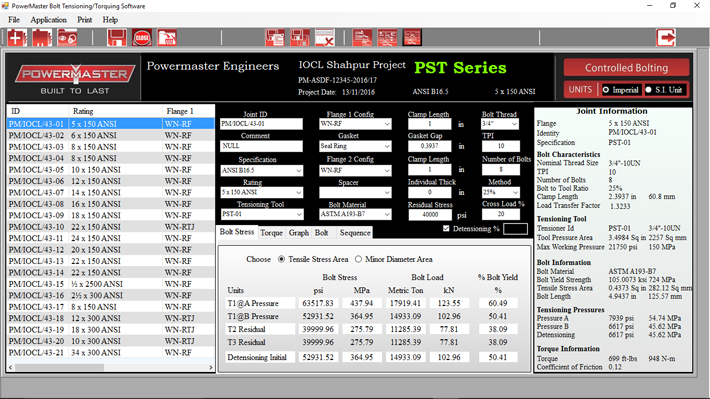Screen dimensions: 710x399
Task: Click the red UNITS label button
Action: click(x=580, y=90)
